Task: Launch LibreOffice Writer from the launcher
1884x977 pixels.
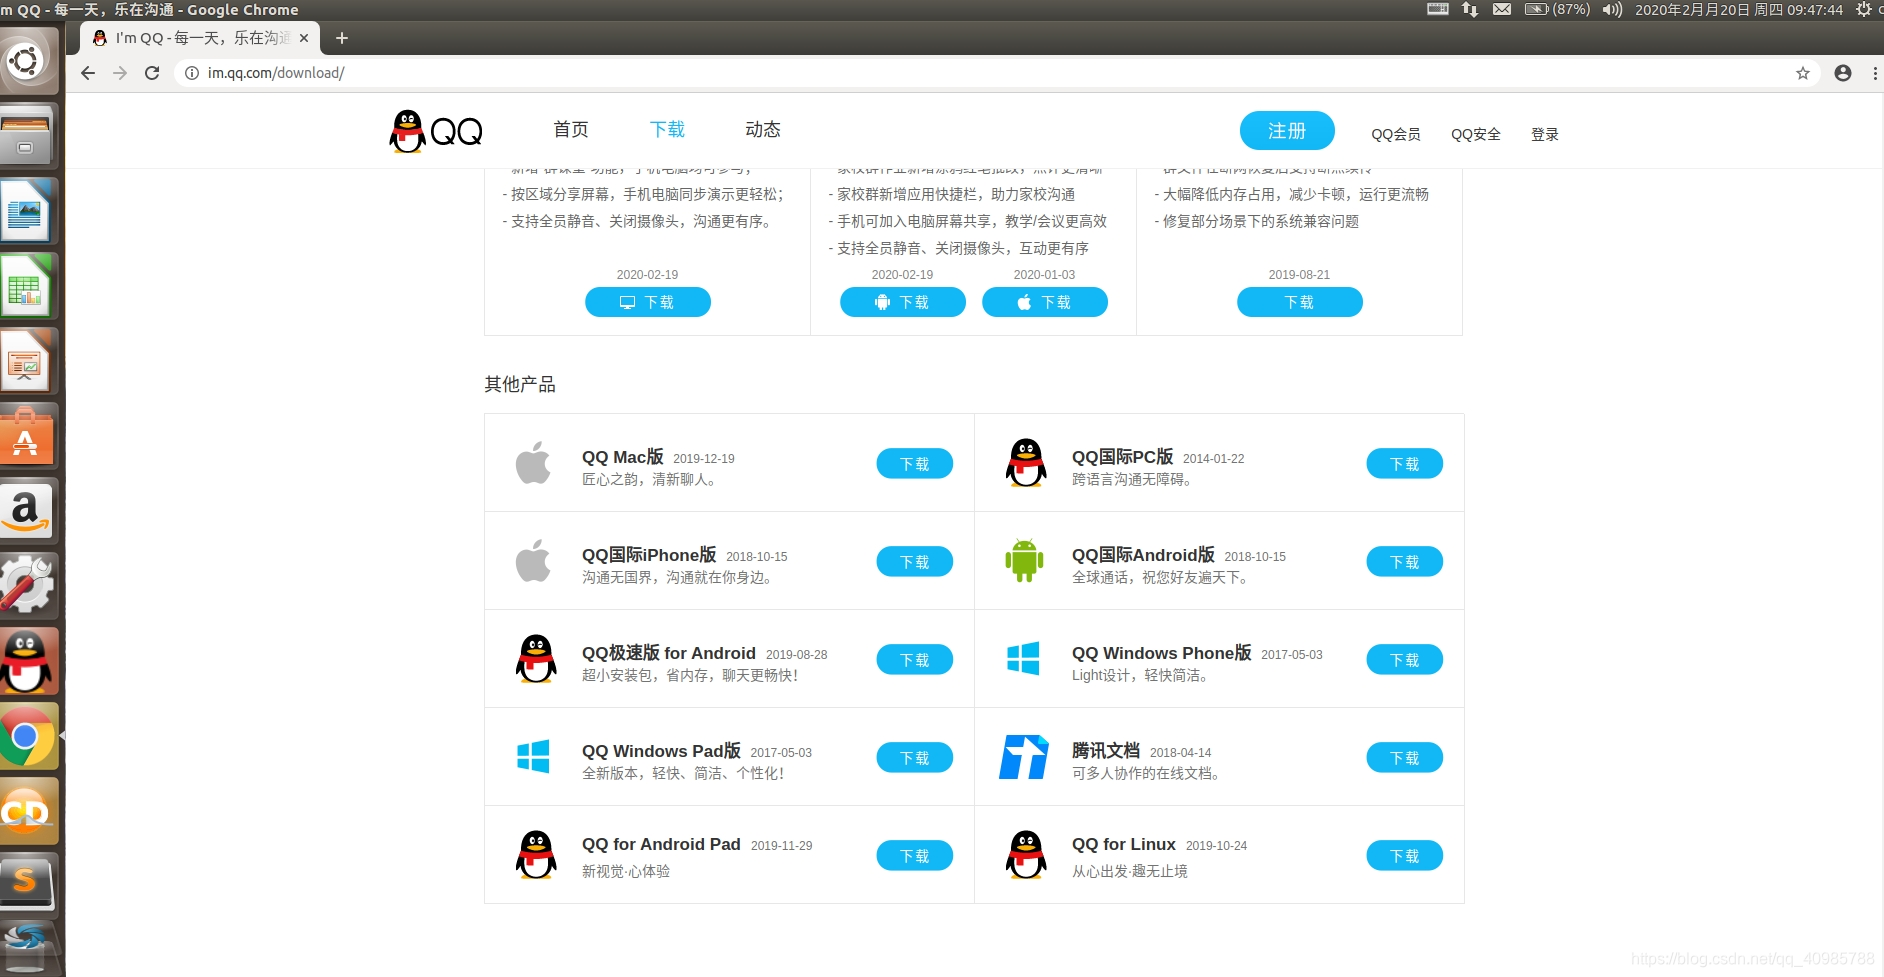Action: 27,211
